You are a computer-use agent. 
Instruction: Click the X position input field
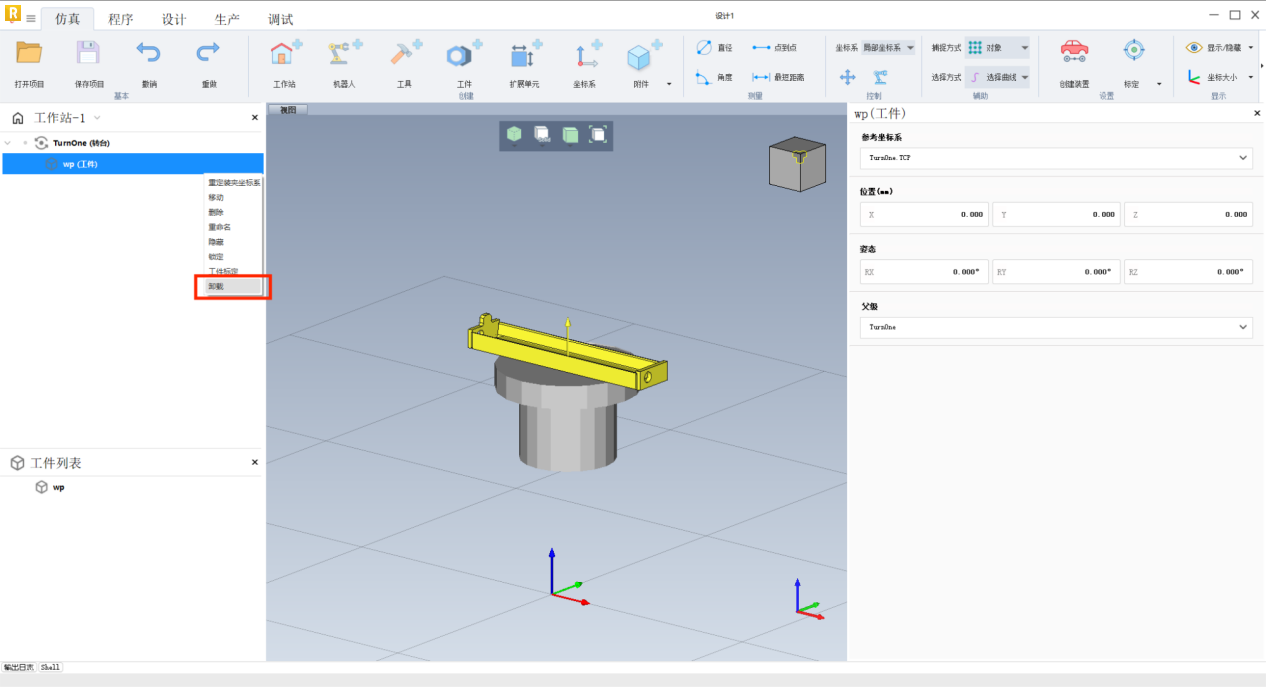point(924,214)
